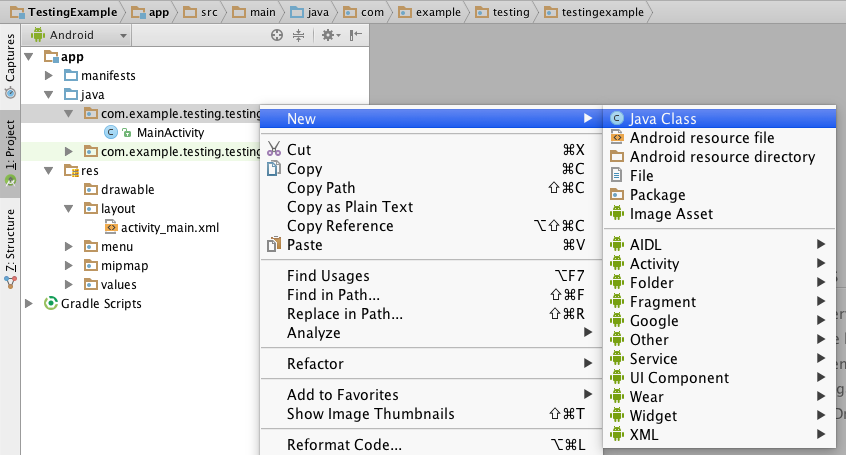Choose Java Class from New submenu
The image size is (846, 455).
click(663, 119)
